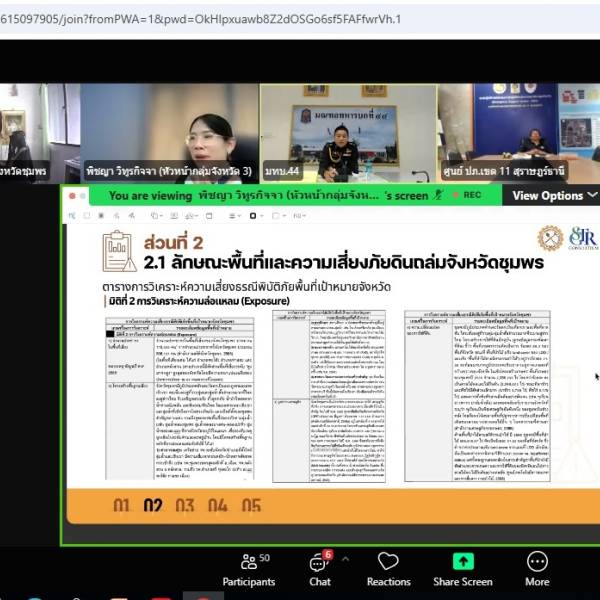The width and height of the screenshot is (600, 600).
Task: Click the annotation icon beside "'s screen"
Action: (439, 195)
